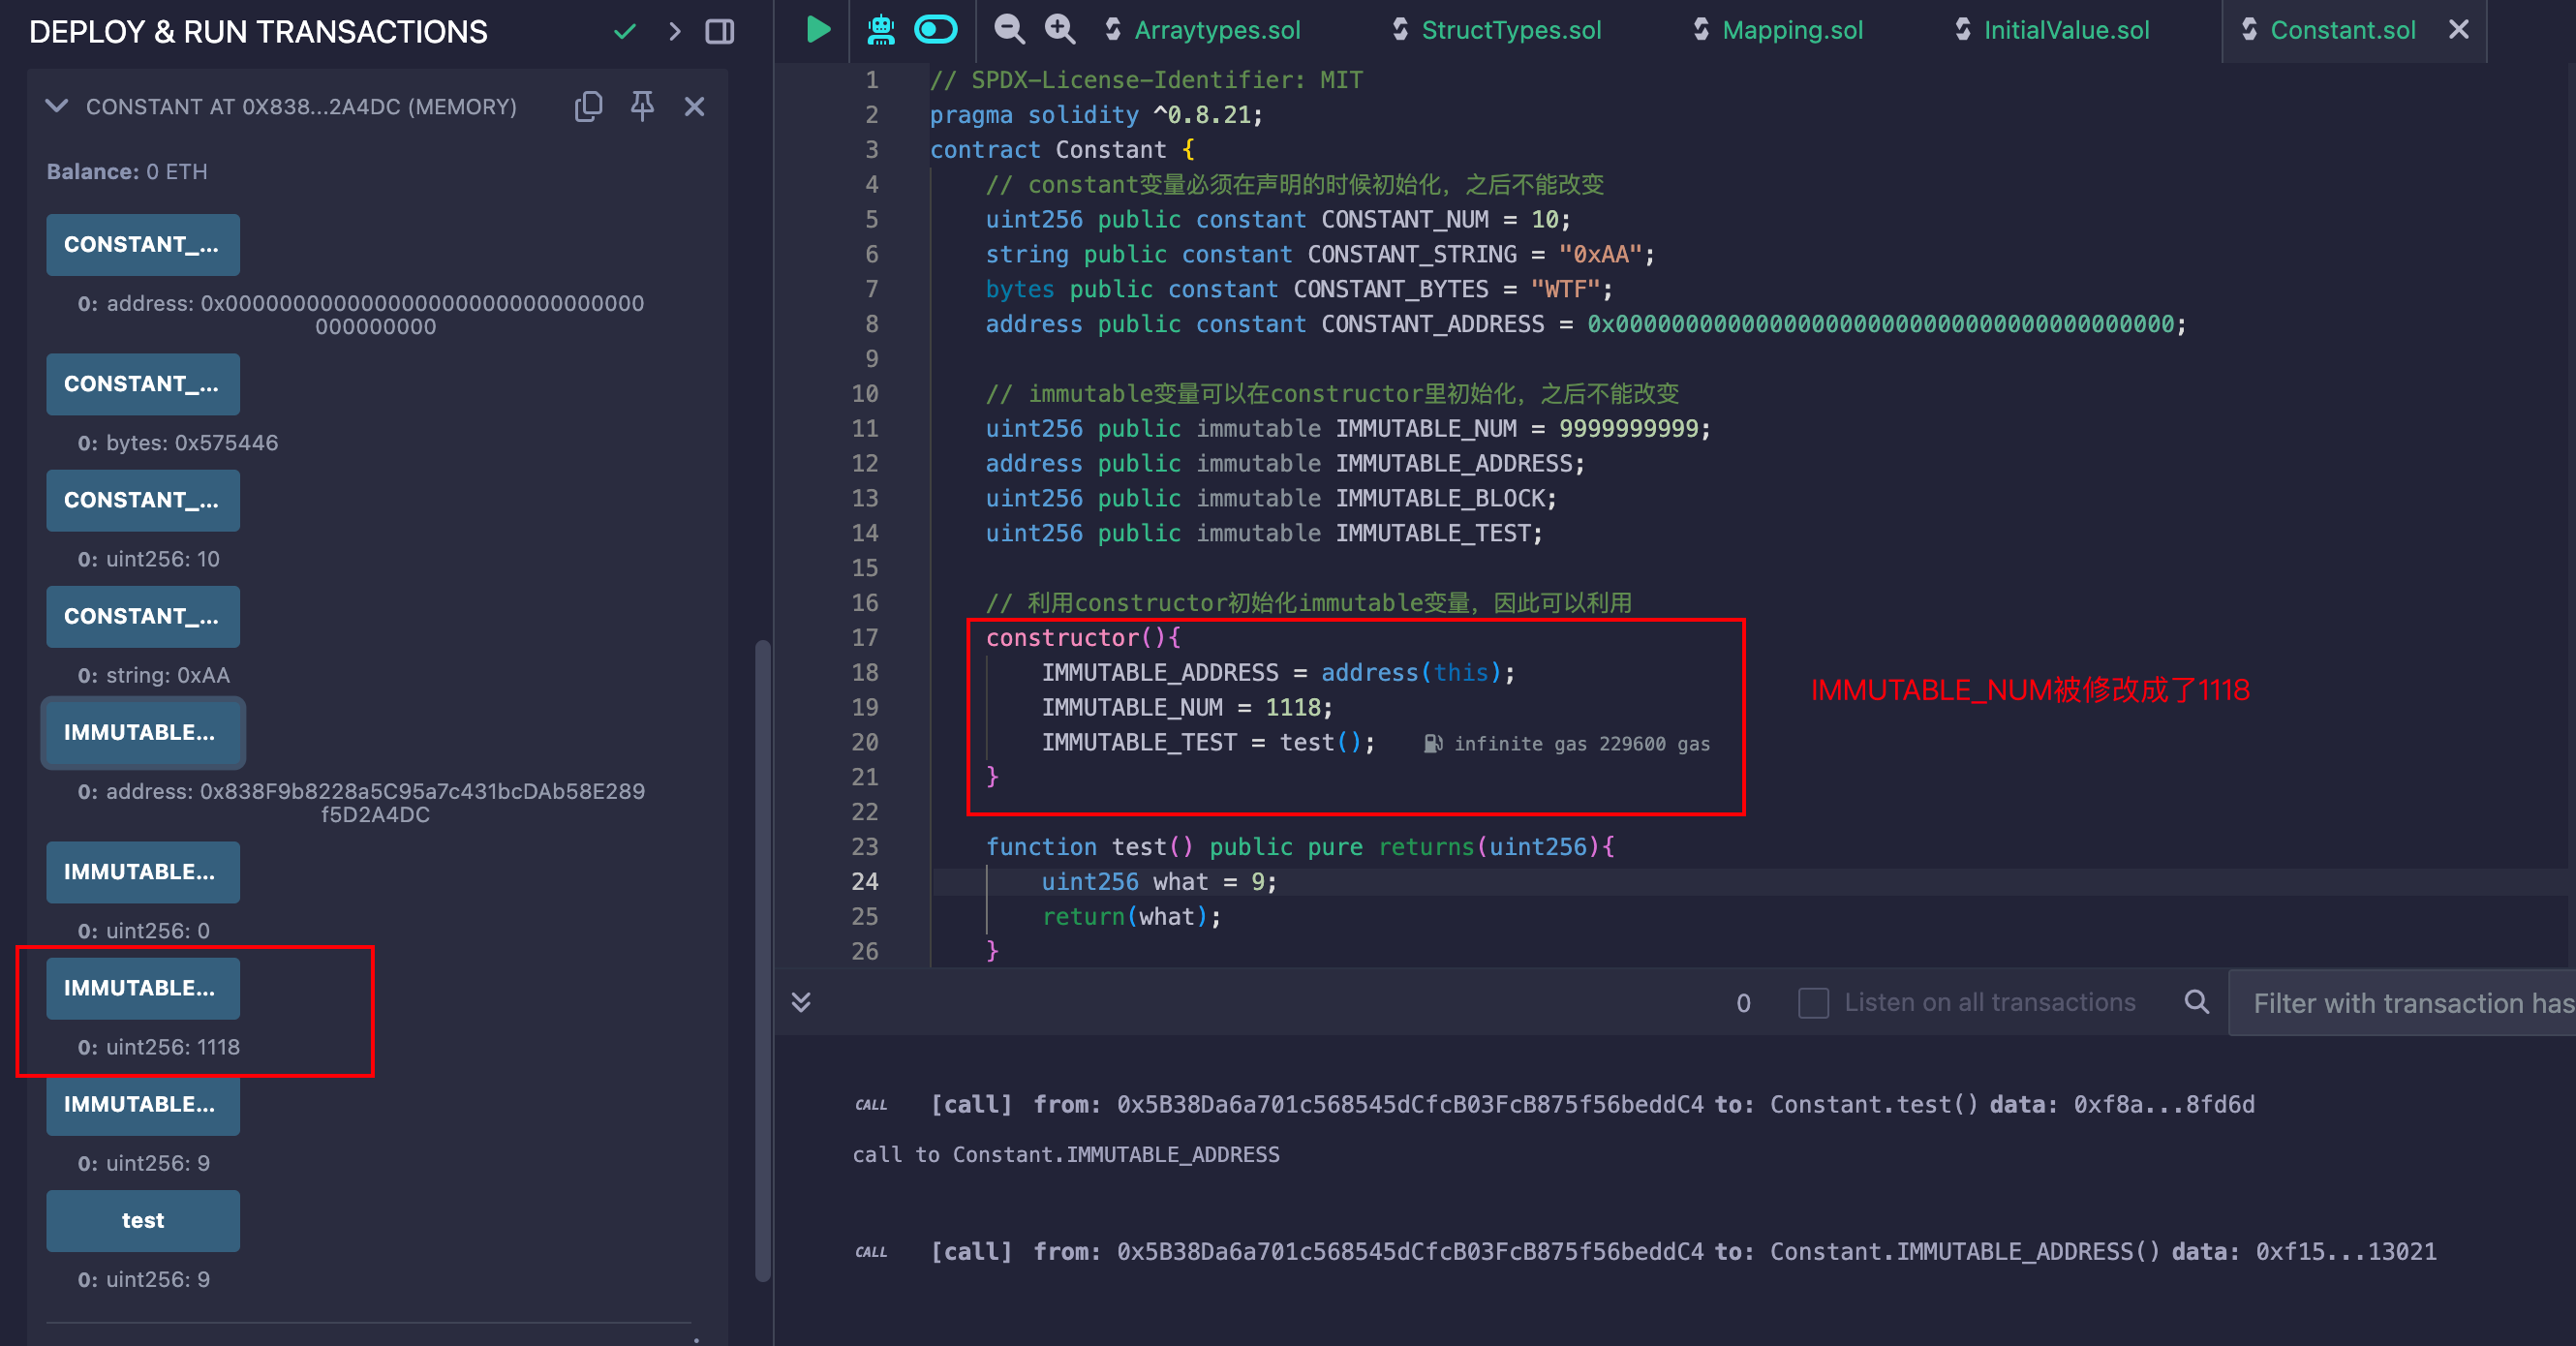The height and width of the screenshot is (1346, 2576).
Task: Select the Constant.sol tab
Action: pos(2342,30)
